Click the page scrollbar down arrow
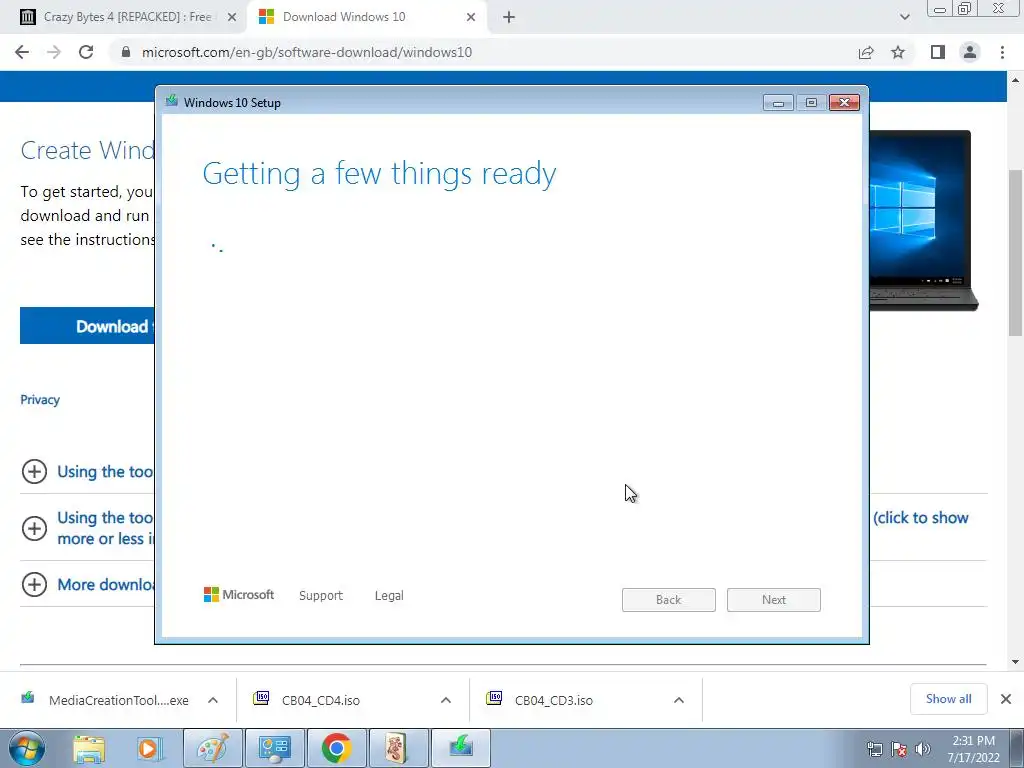1024x768 pixels. (1016, 662)
